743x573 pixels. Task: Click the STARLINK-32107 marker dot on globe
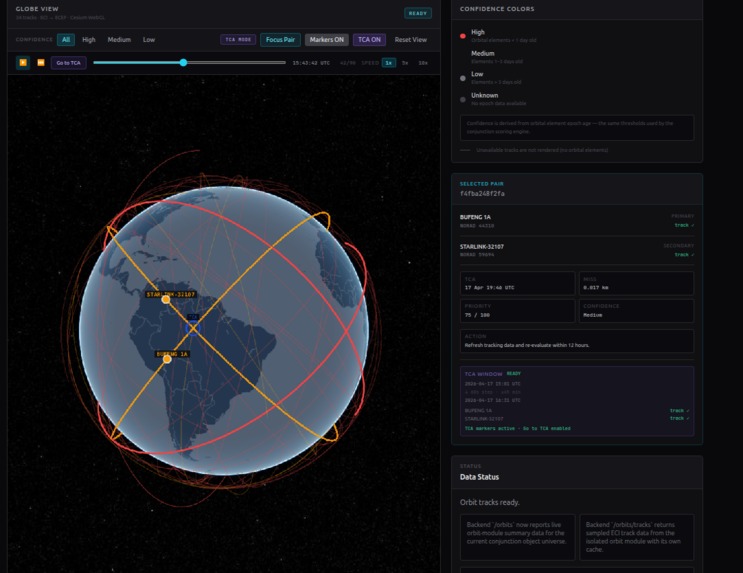(x=166, y=300)
